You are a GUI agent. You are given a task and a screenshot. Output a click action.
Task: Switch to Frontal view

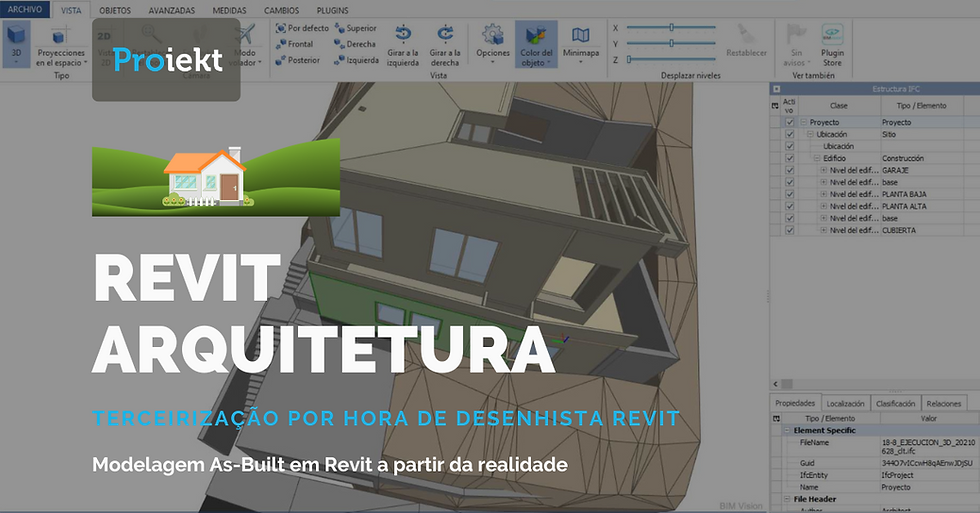294,44
